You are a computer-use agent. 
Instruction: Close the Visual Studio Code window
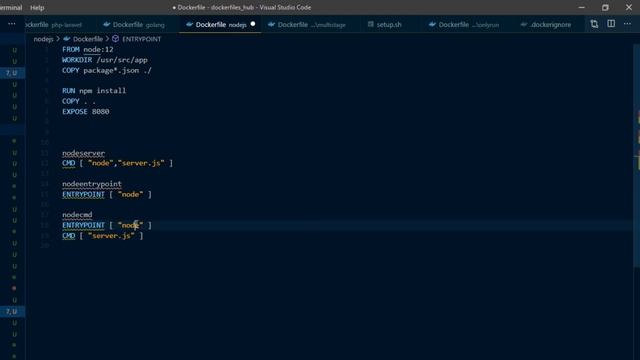click(629, 7)
